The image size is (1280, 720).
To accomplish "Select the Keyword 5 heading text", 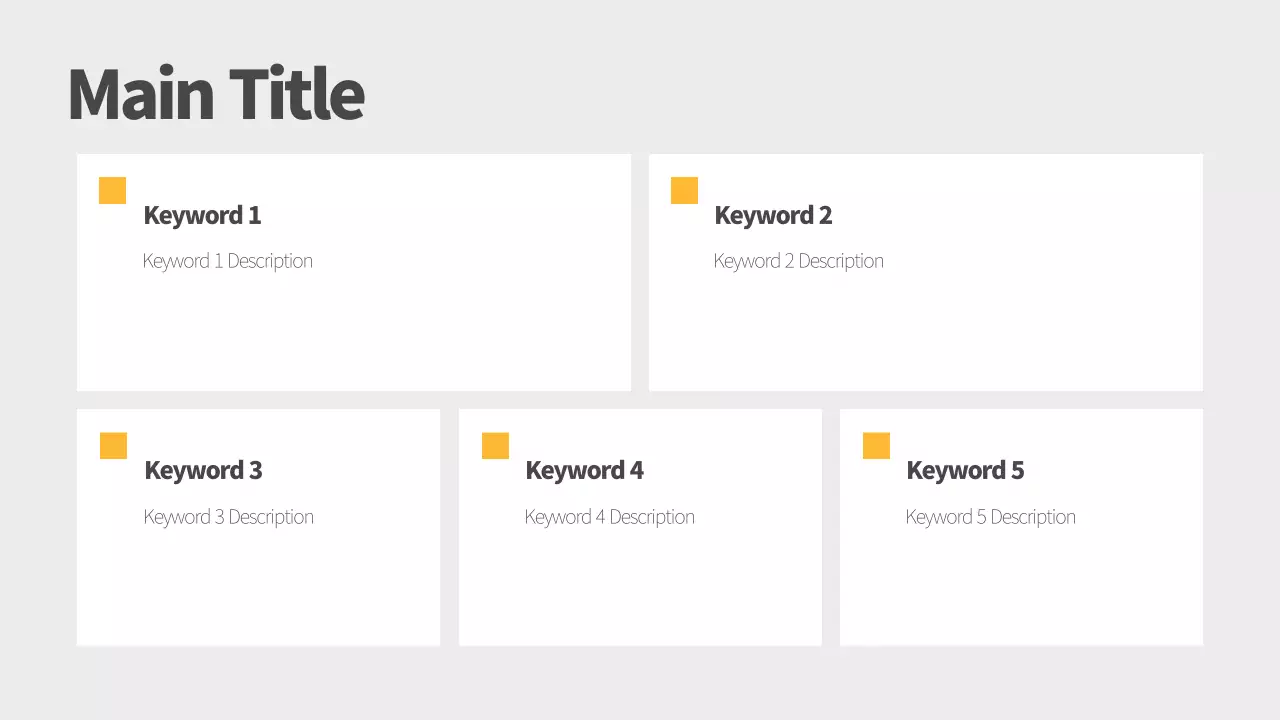I will (x=965, y=470).
